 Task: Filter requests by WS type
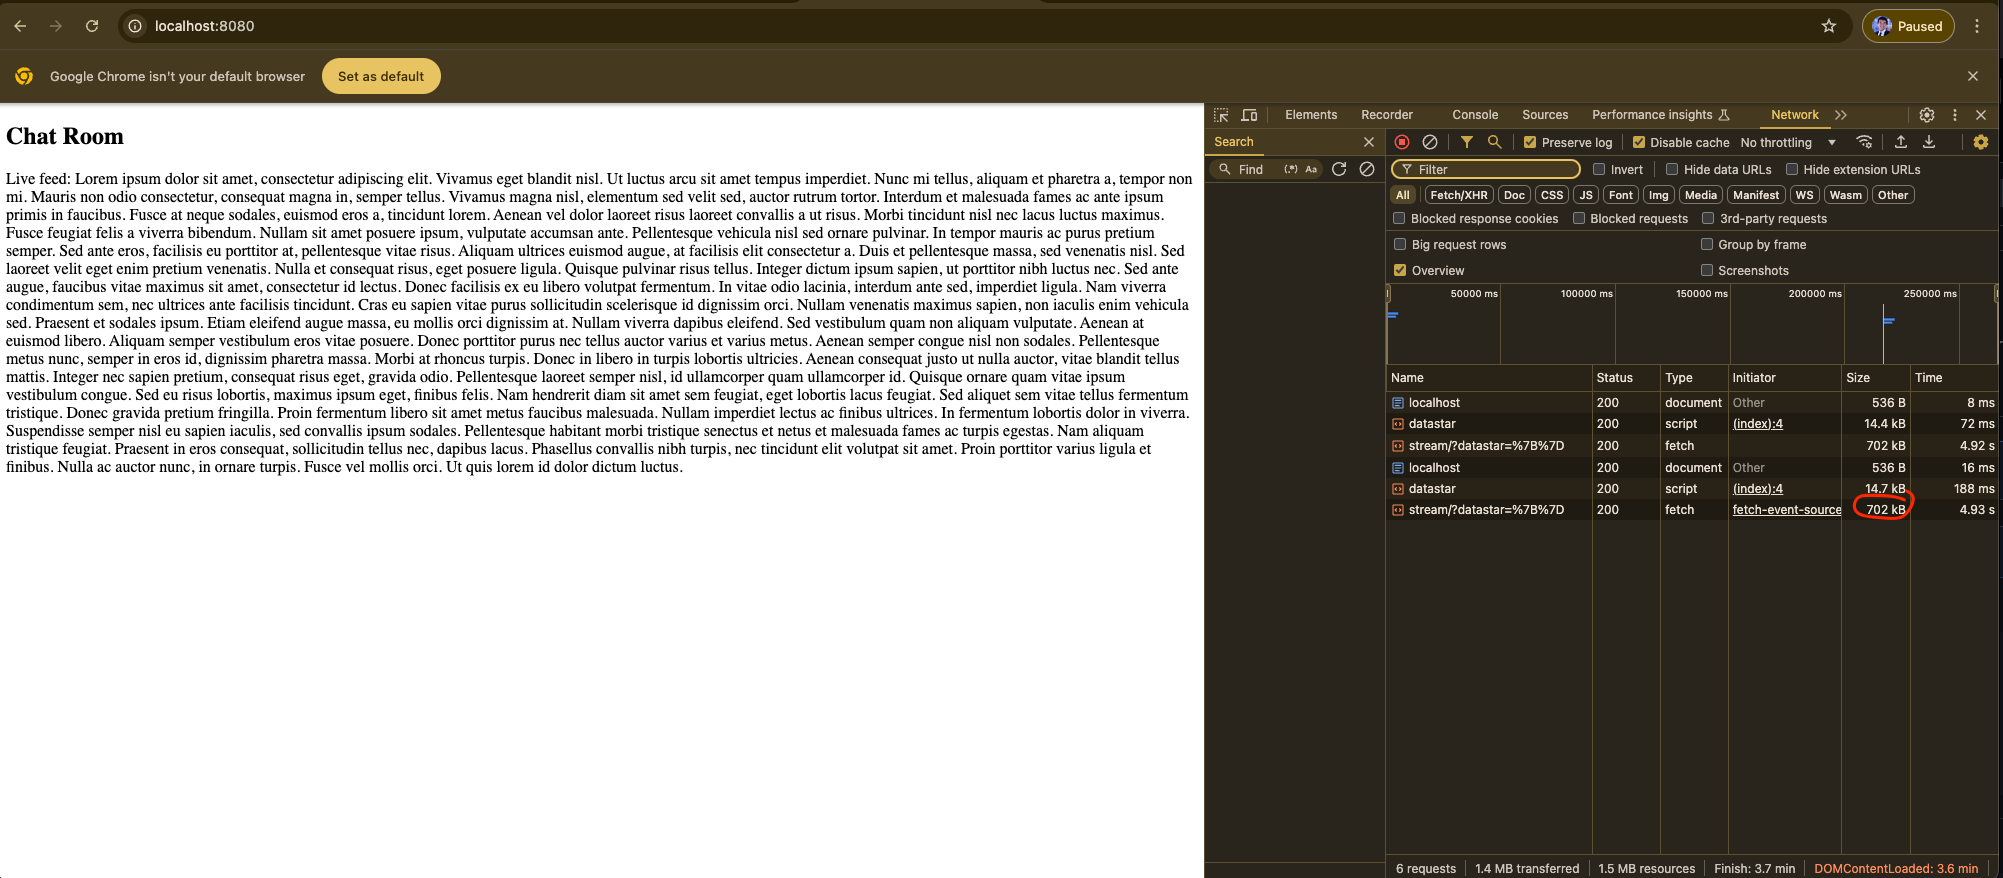coord(1804,195)
